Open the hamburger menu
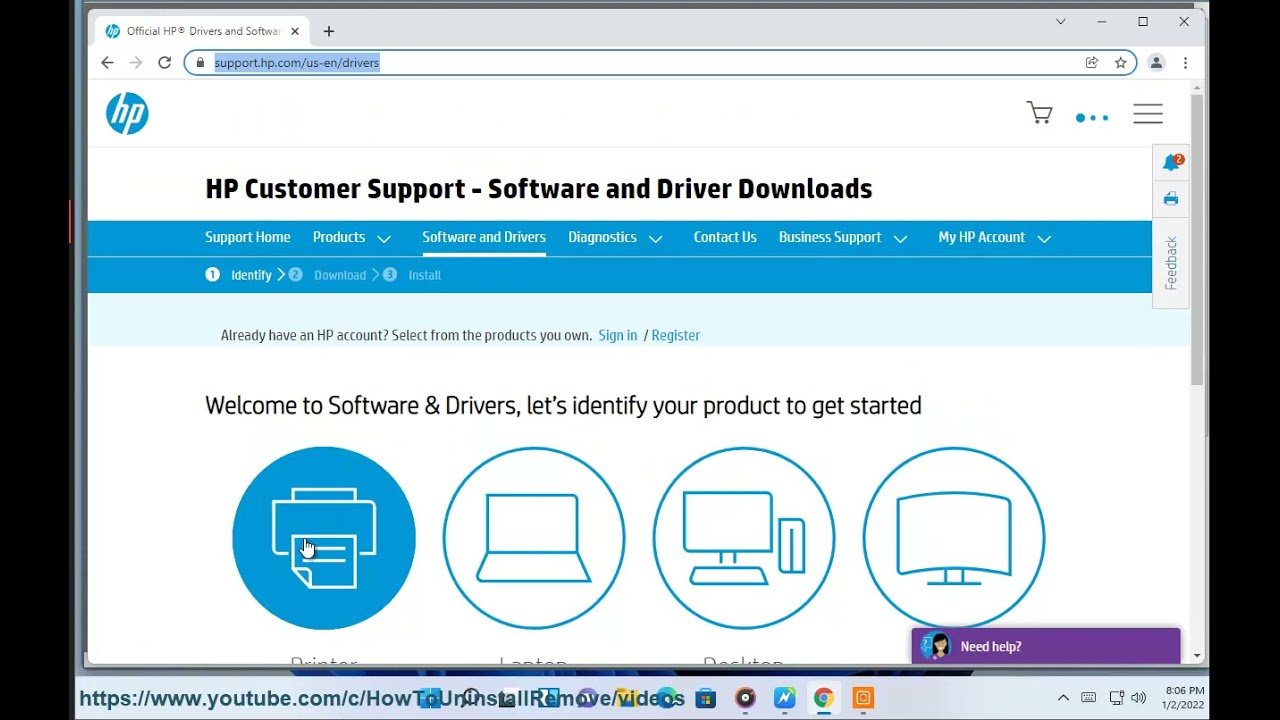The height and width of the screenshot is (720, 1280). [x=1148, y=114]
